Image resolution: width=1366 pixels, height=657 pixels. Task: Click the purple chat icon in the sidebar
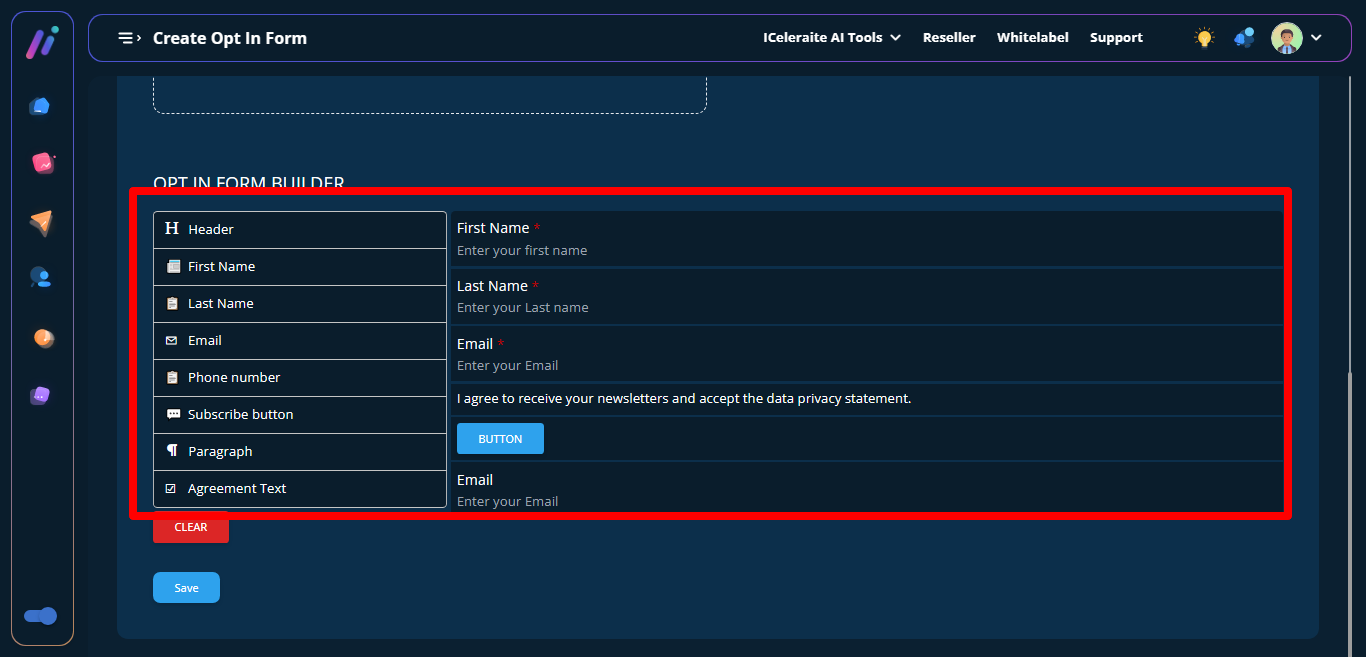point(40,395)
